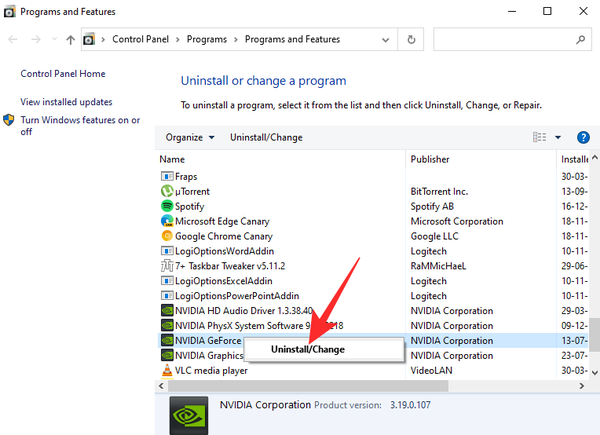The height and width of the screenshot is (435, 600).
Task: Click the title bar Programs and Features icon
Action: (9, 11)
